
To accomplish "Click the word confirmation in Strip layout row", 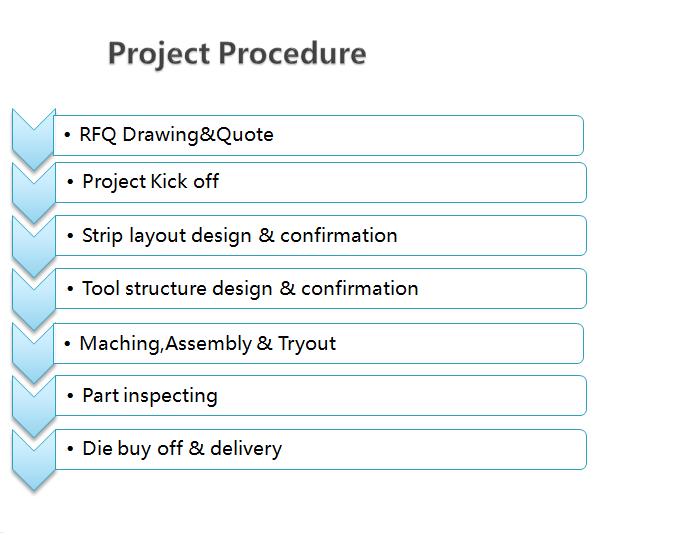I will point(339,236).
